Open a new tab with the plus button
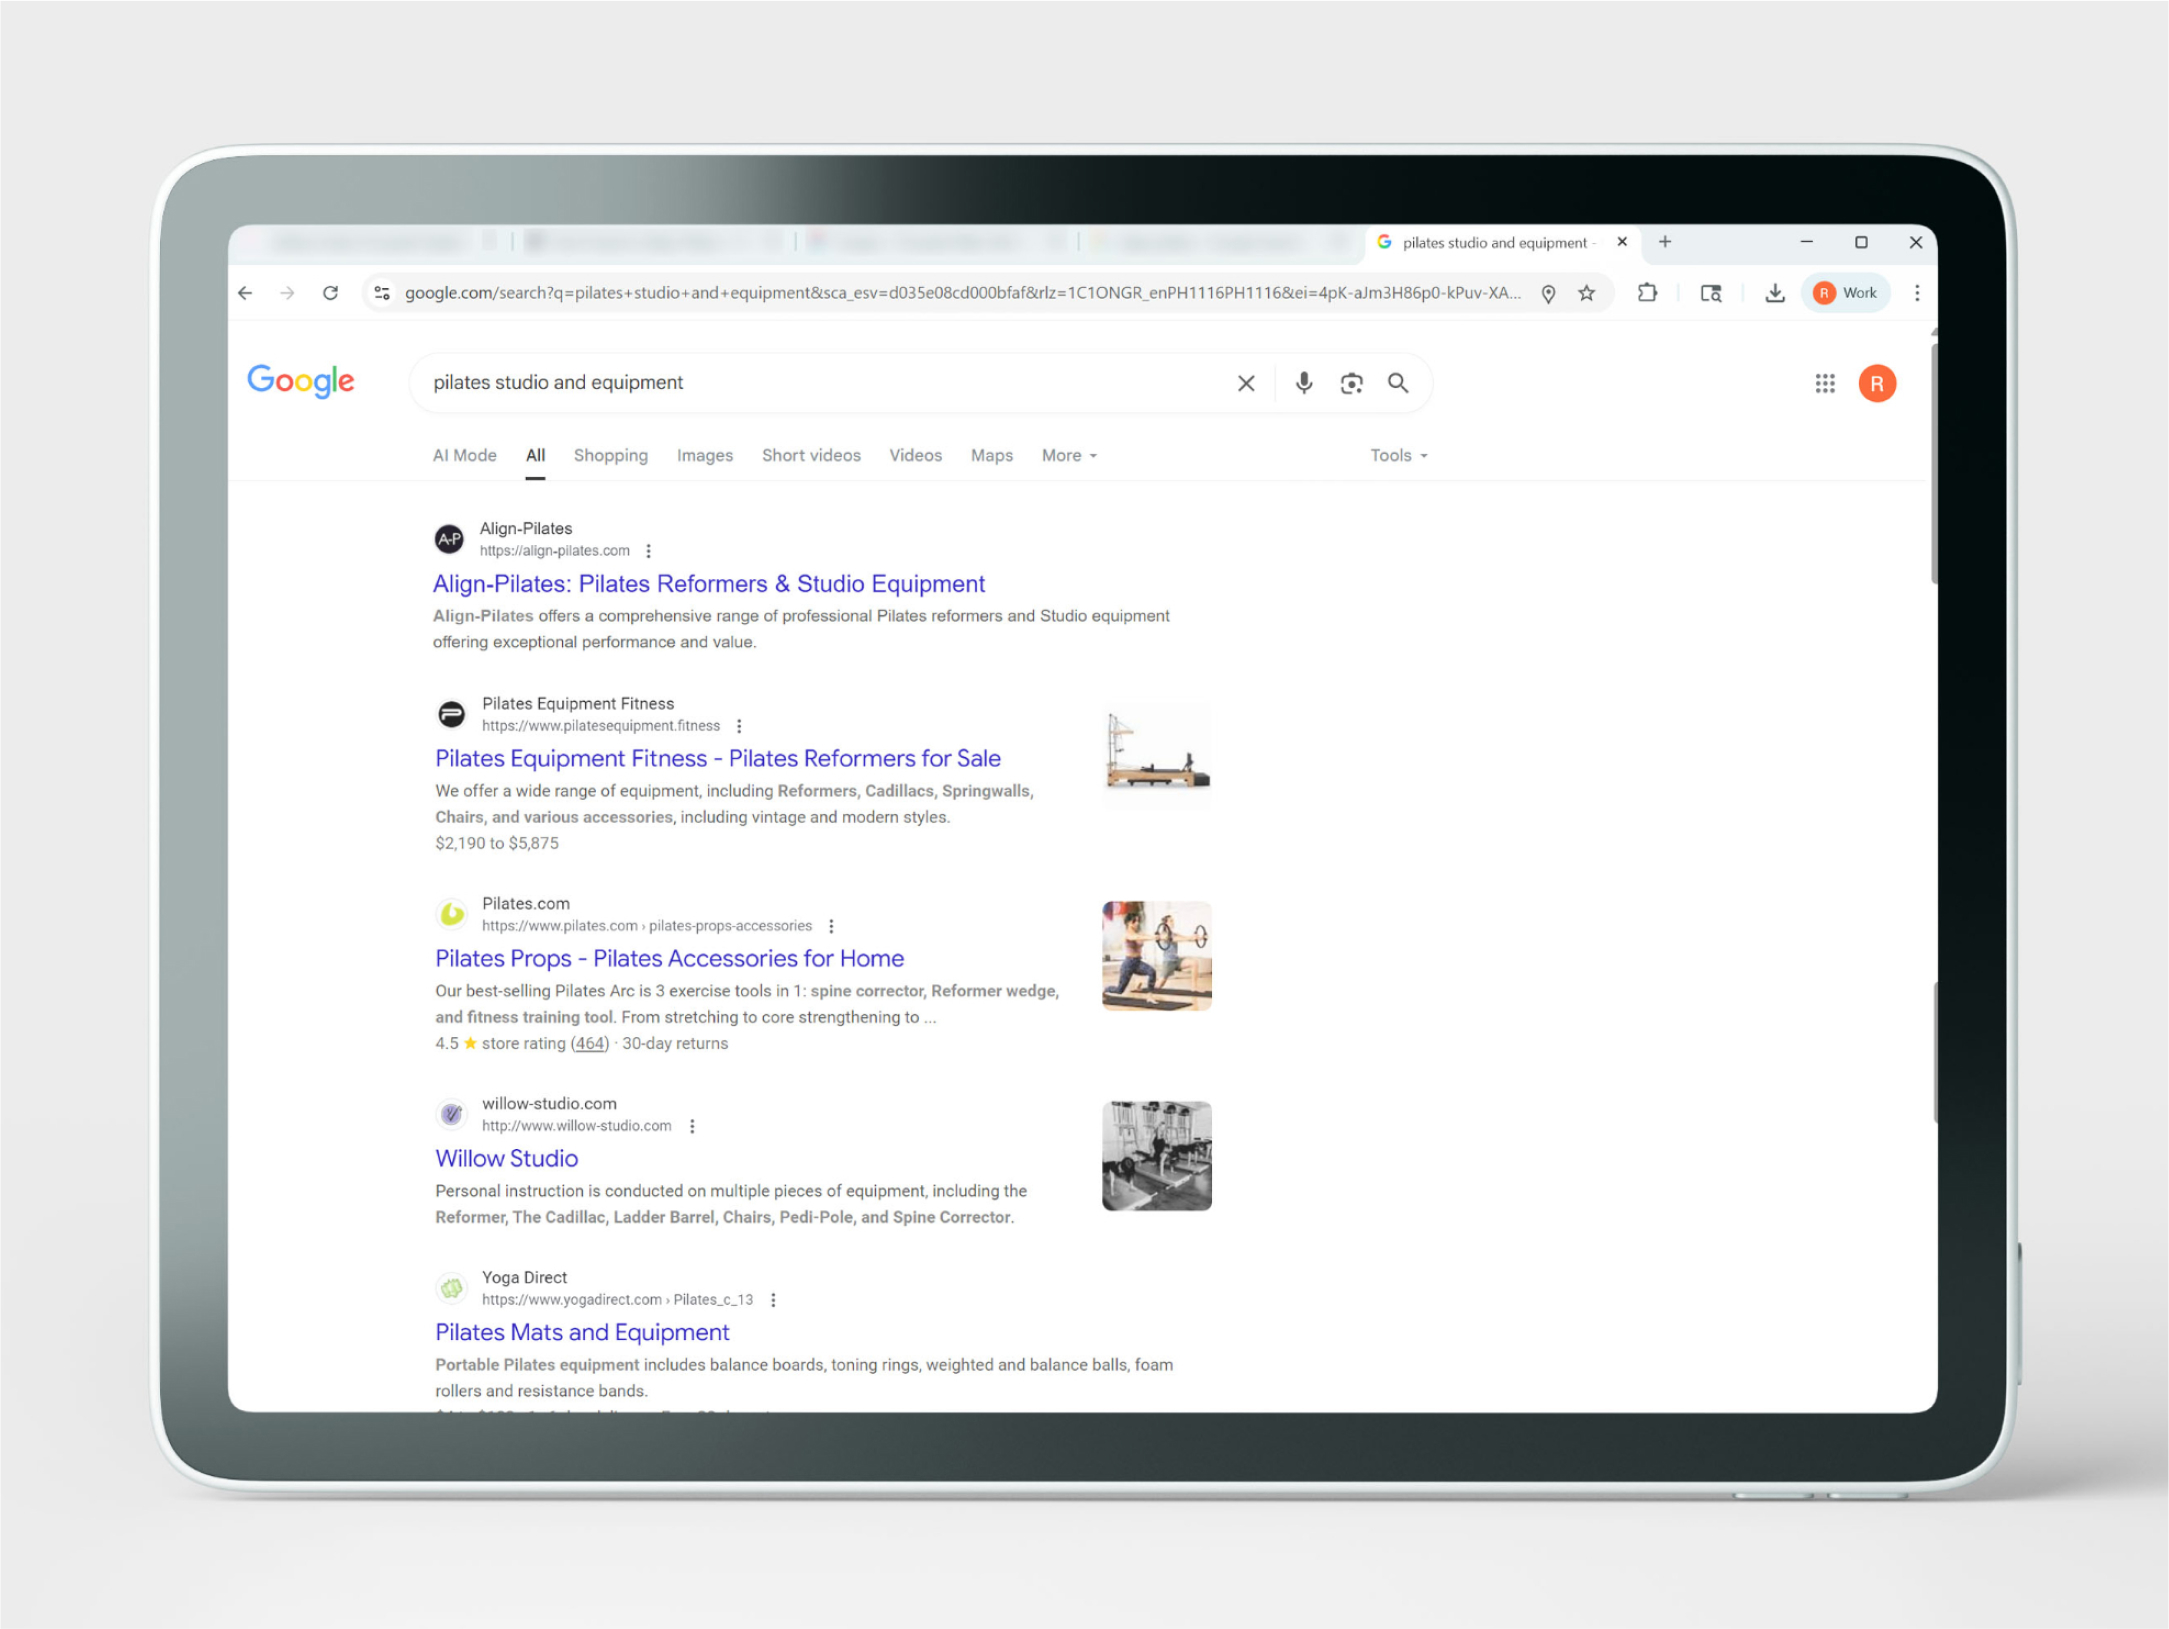The image size is (2169, 1629). pyautogui.click(x=1665, y=242)
